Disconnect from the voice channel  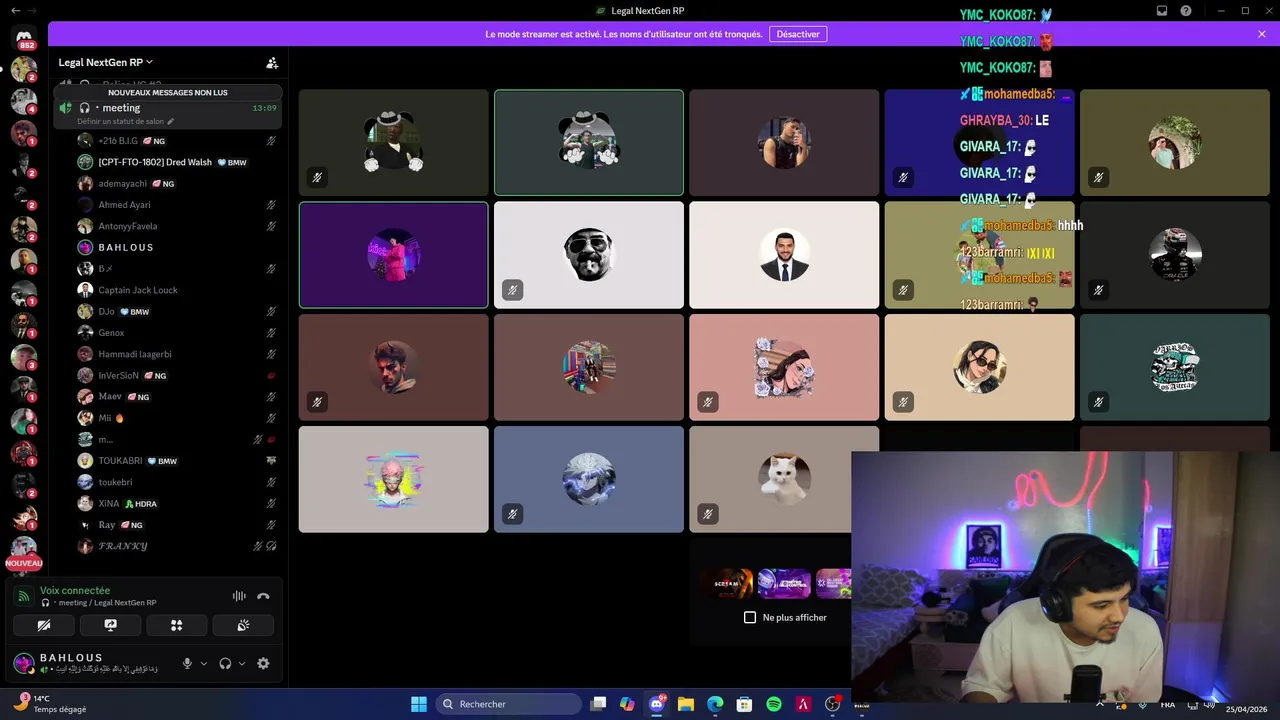coord(263,596)
